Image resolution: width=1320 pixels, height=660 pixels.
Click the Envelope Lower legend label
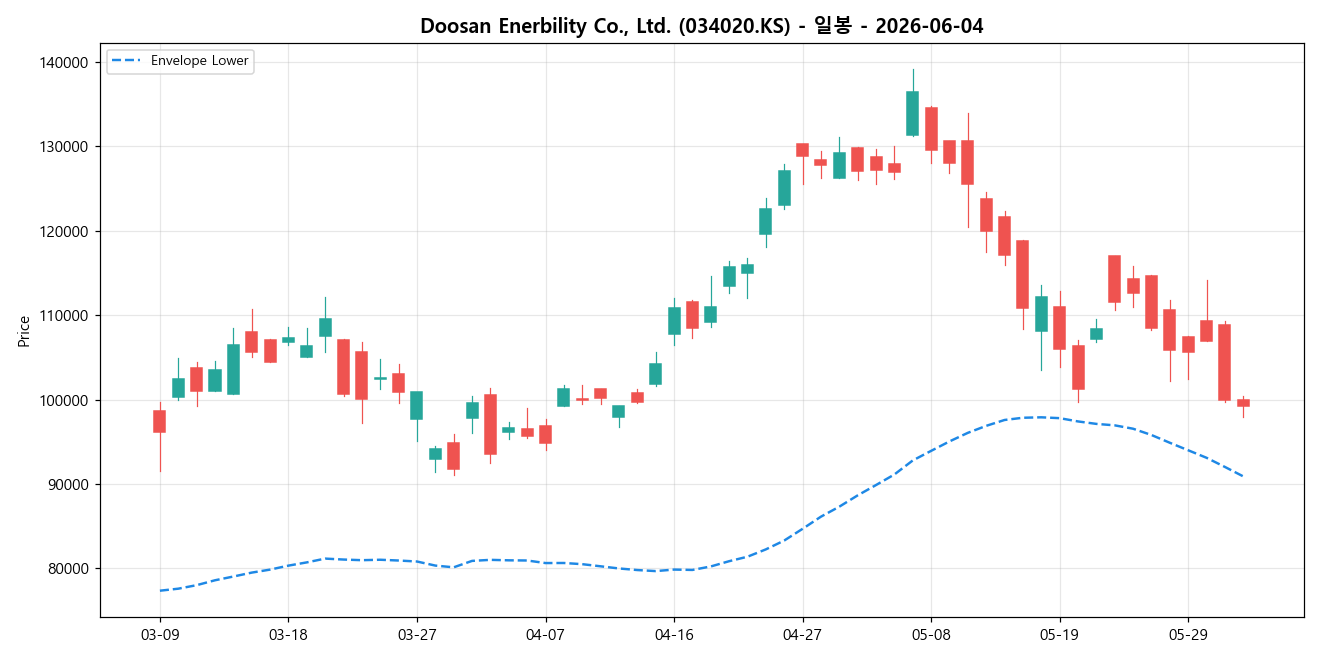(200, 61)
